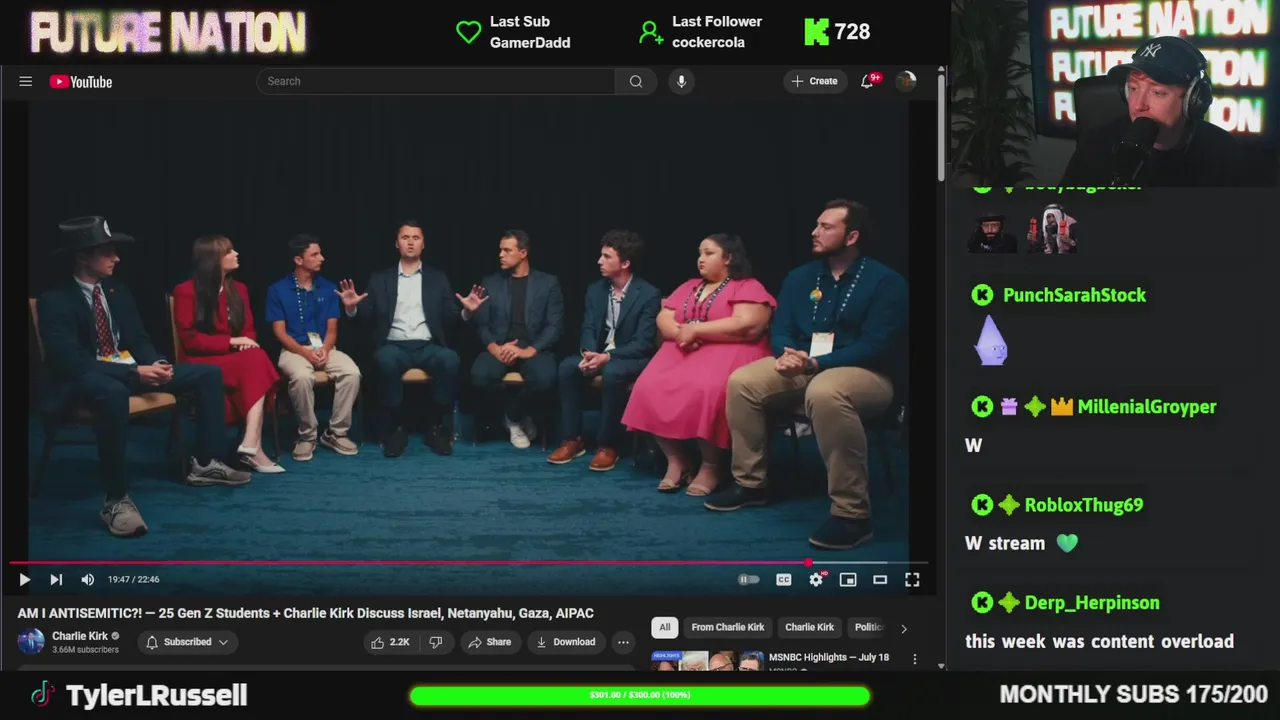Click the Last Sub heart icon

(x=469, y=32)
